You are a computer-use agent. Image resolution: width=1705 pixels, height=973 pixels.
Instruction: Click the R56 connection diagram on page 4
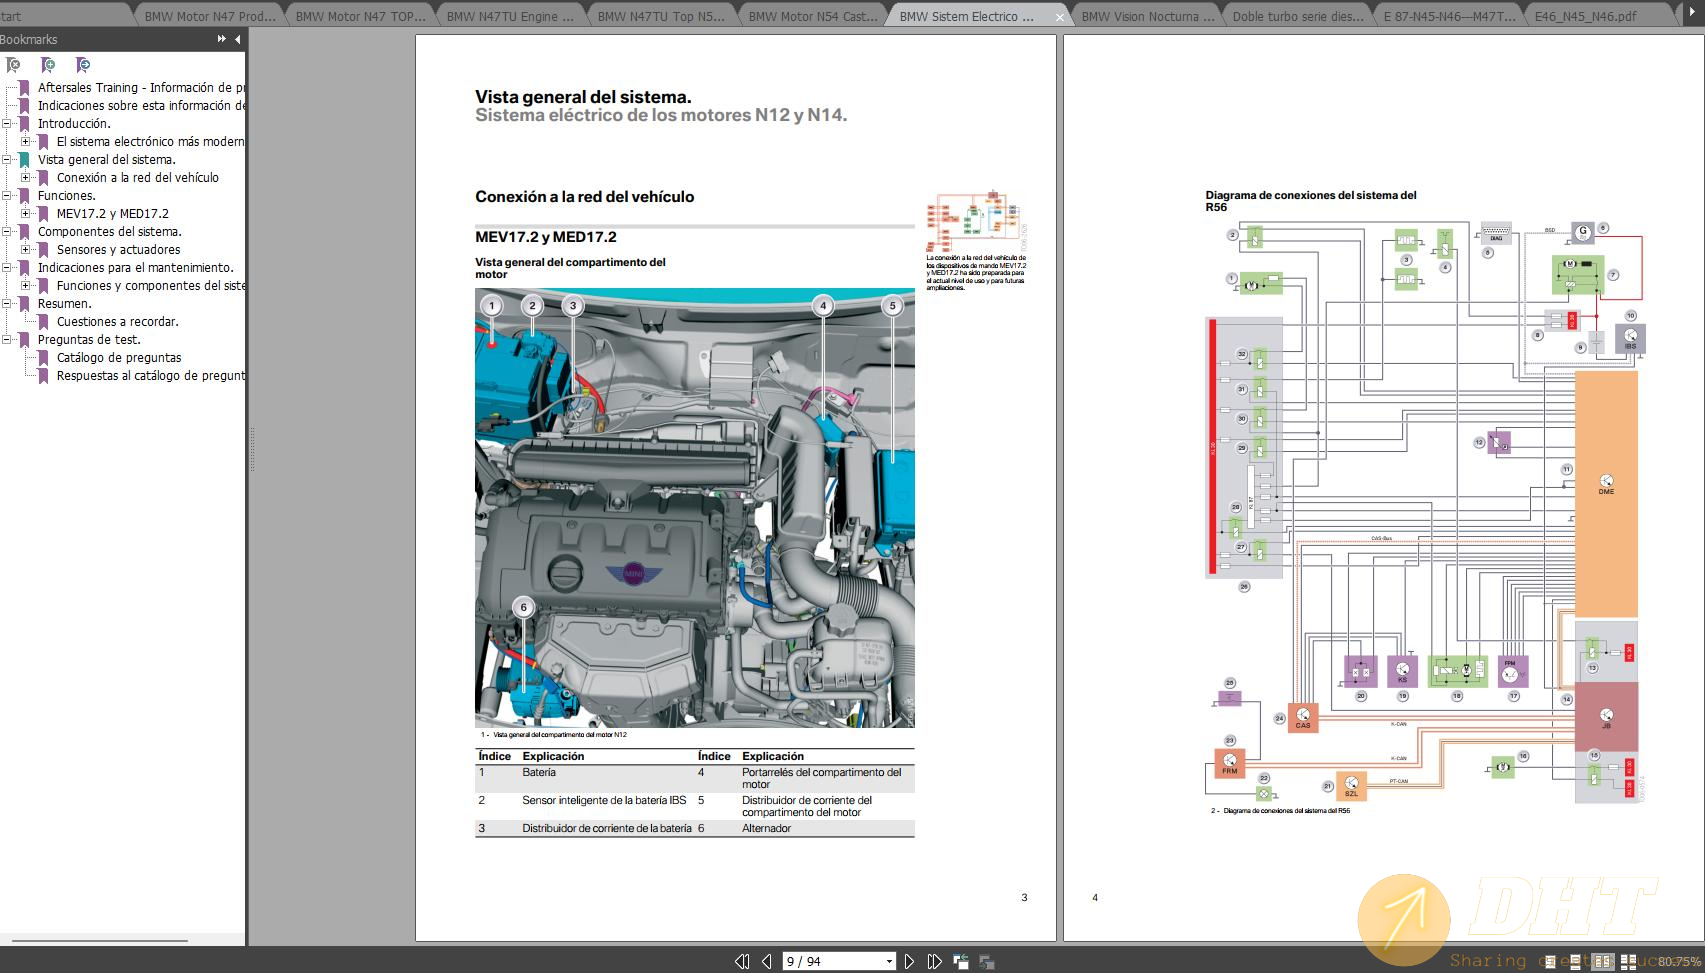tap(1425, 510)
